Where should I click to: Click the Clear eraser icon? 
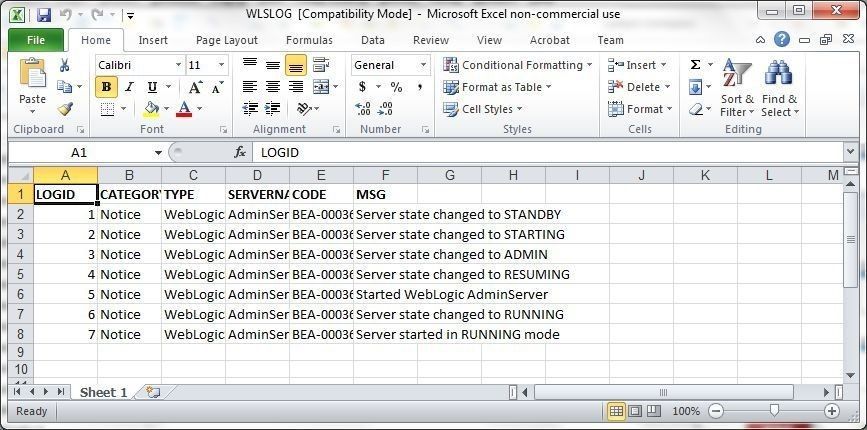[695, 109]
